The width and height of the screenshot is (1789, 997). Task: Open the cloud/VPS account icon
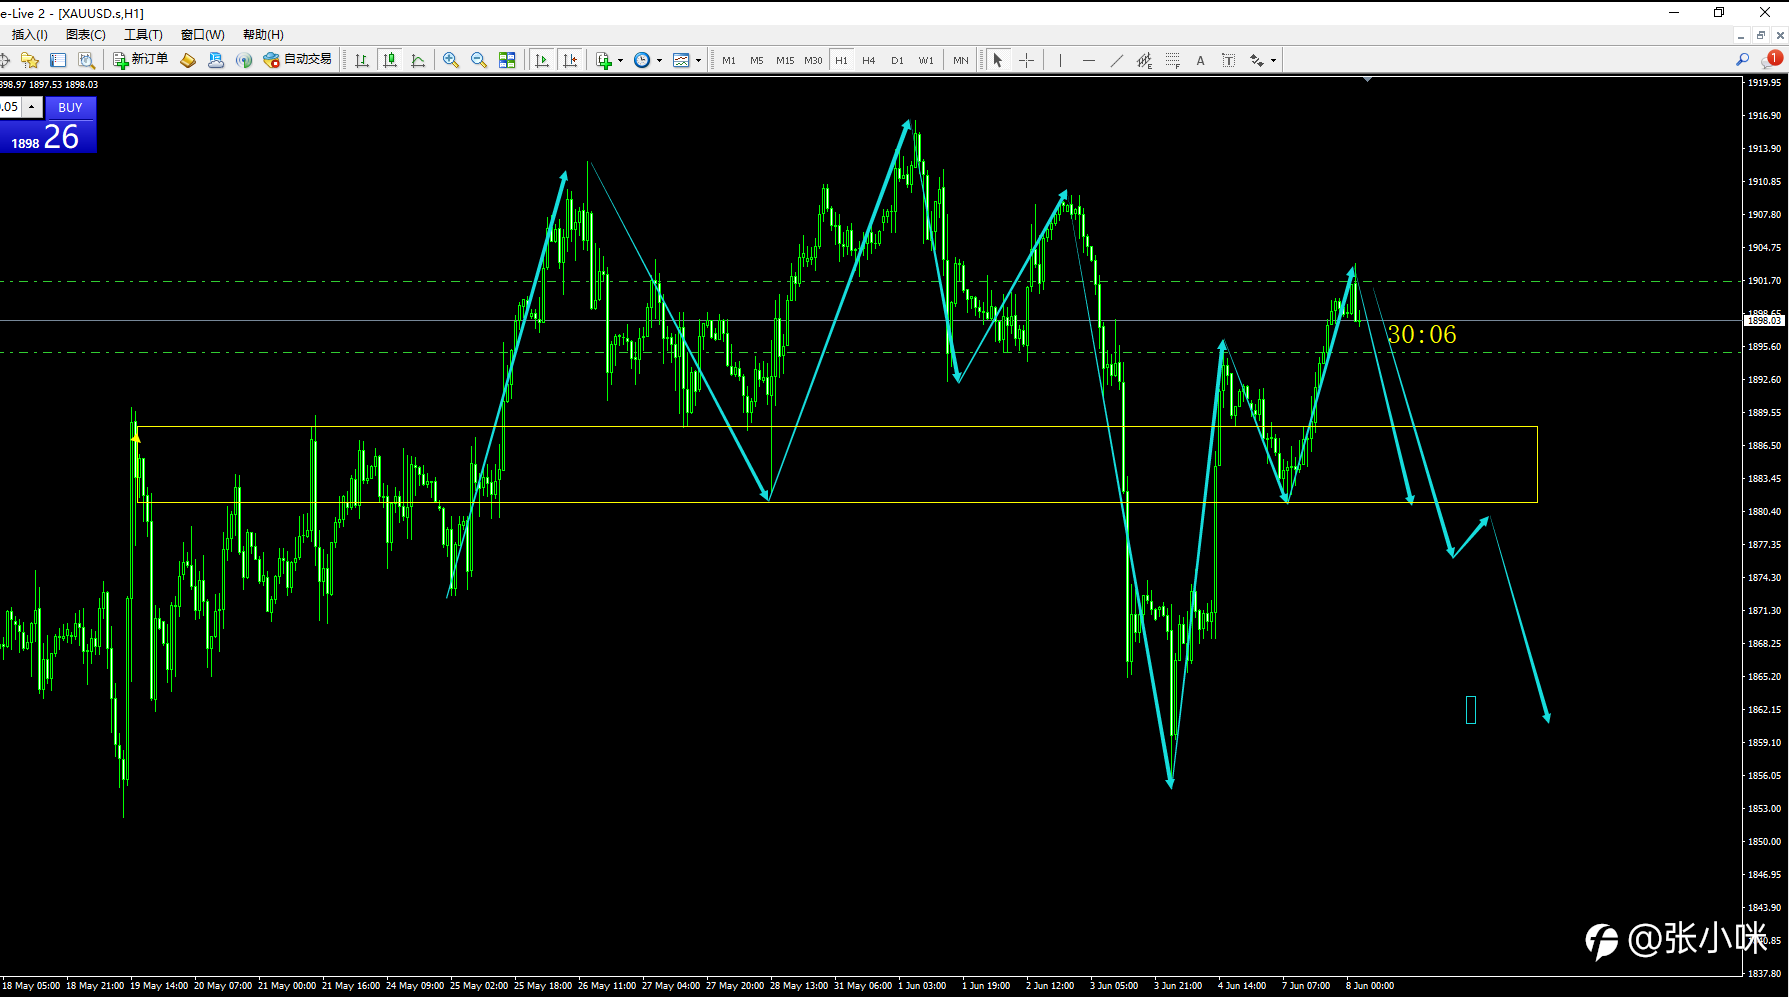point(216,60)
